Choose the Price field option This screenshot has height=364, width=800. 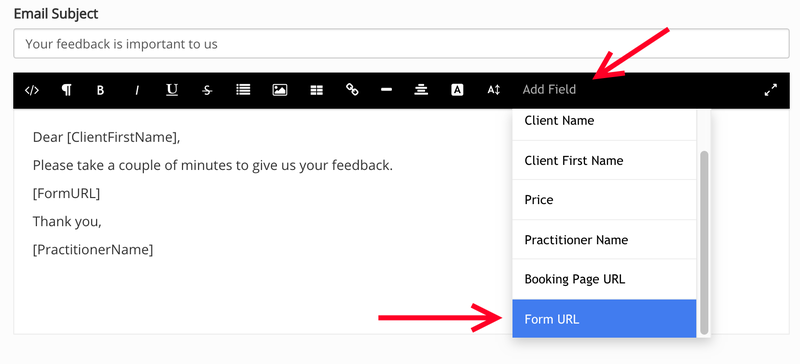coord(604,200)
